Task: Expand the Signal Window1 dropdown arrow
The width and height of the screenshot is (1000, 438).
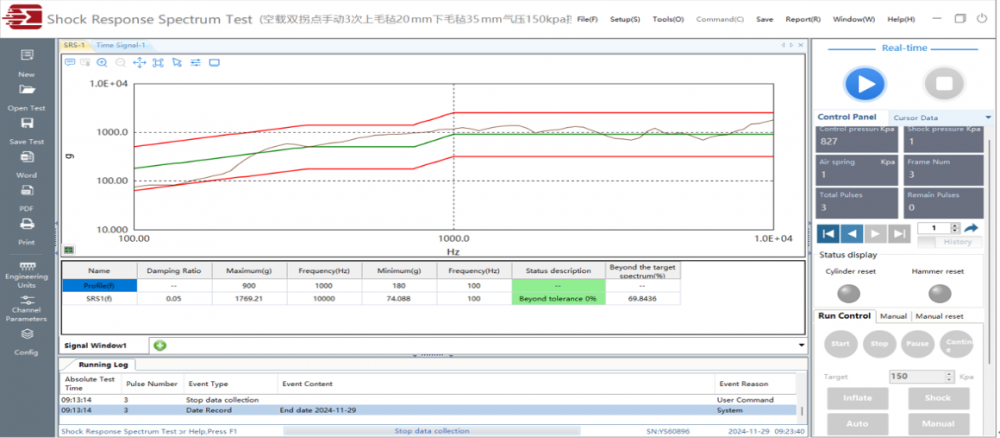Action: (802, 345)
